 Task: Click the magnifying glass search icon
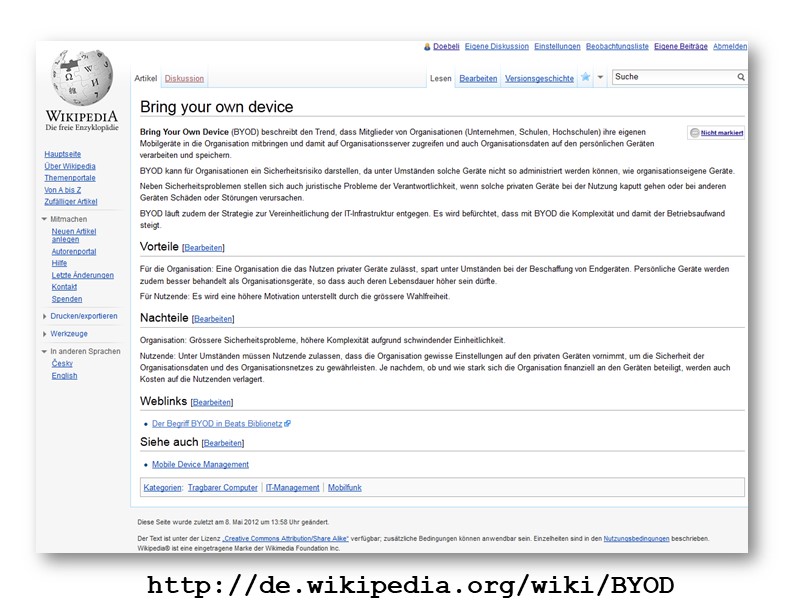point(741,77)
